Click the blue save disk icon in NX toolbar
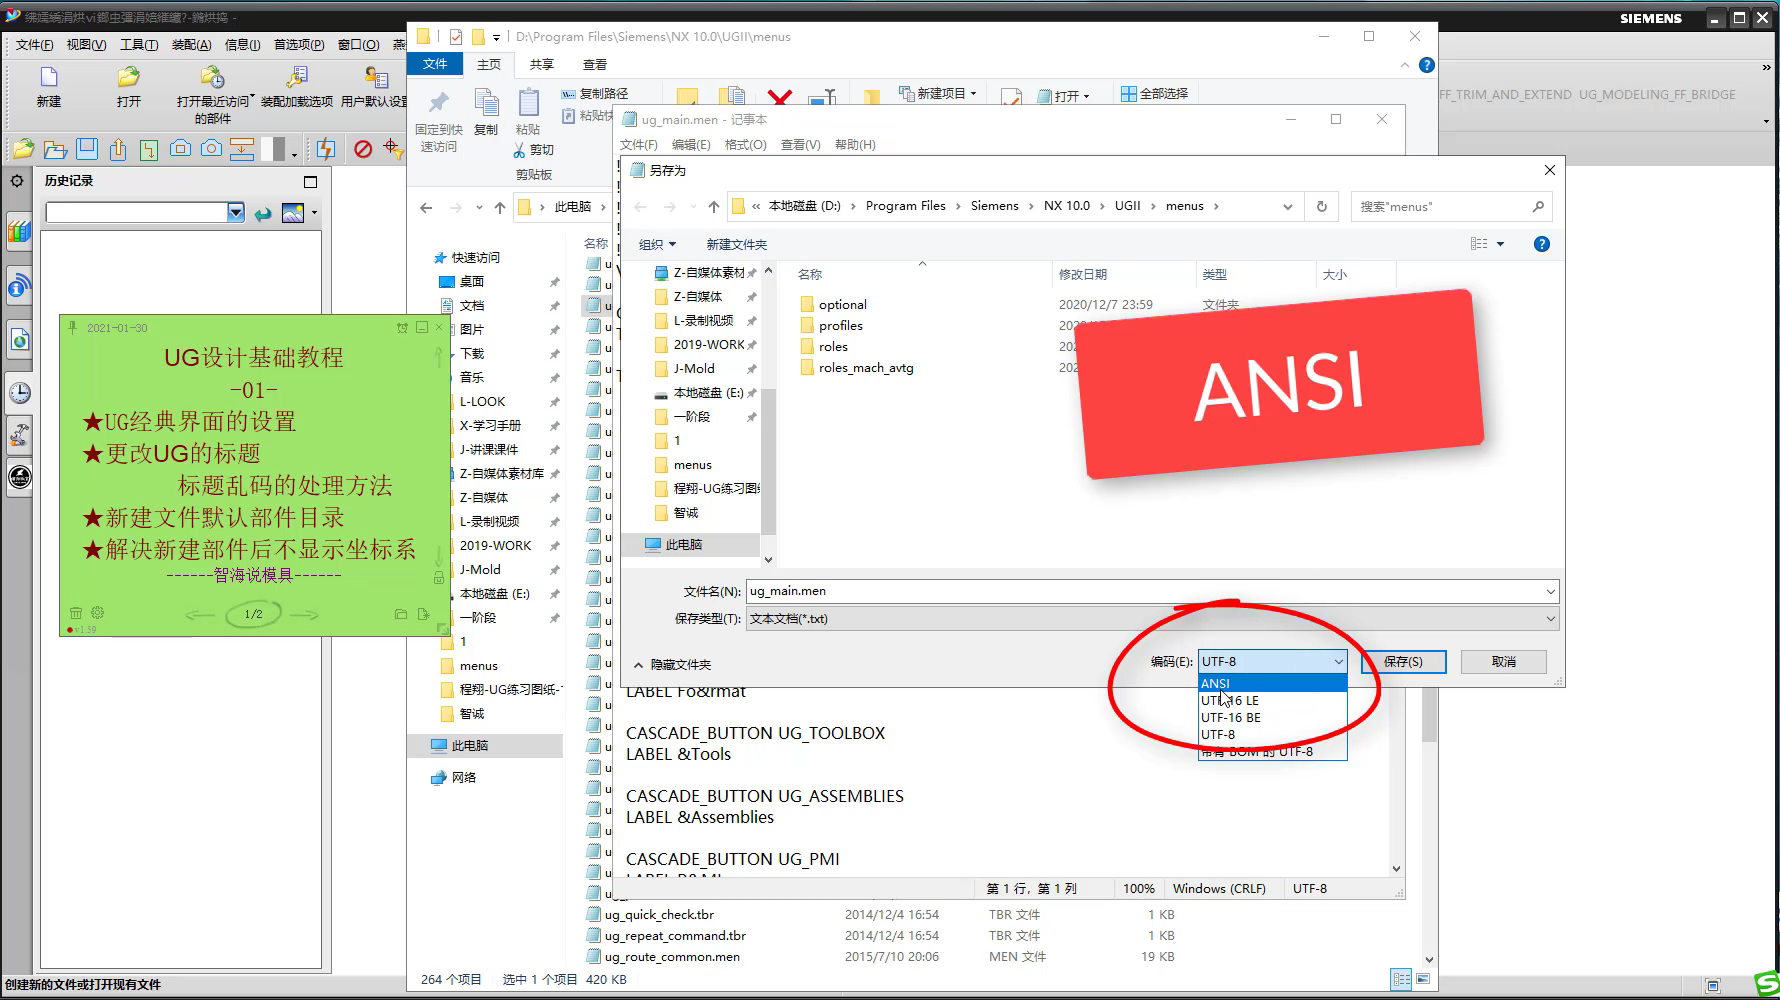 pyautogui.click(x=87, y=149)
